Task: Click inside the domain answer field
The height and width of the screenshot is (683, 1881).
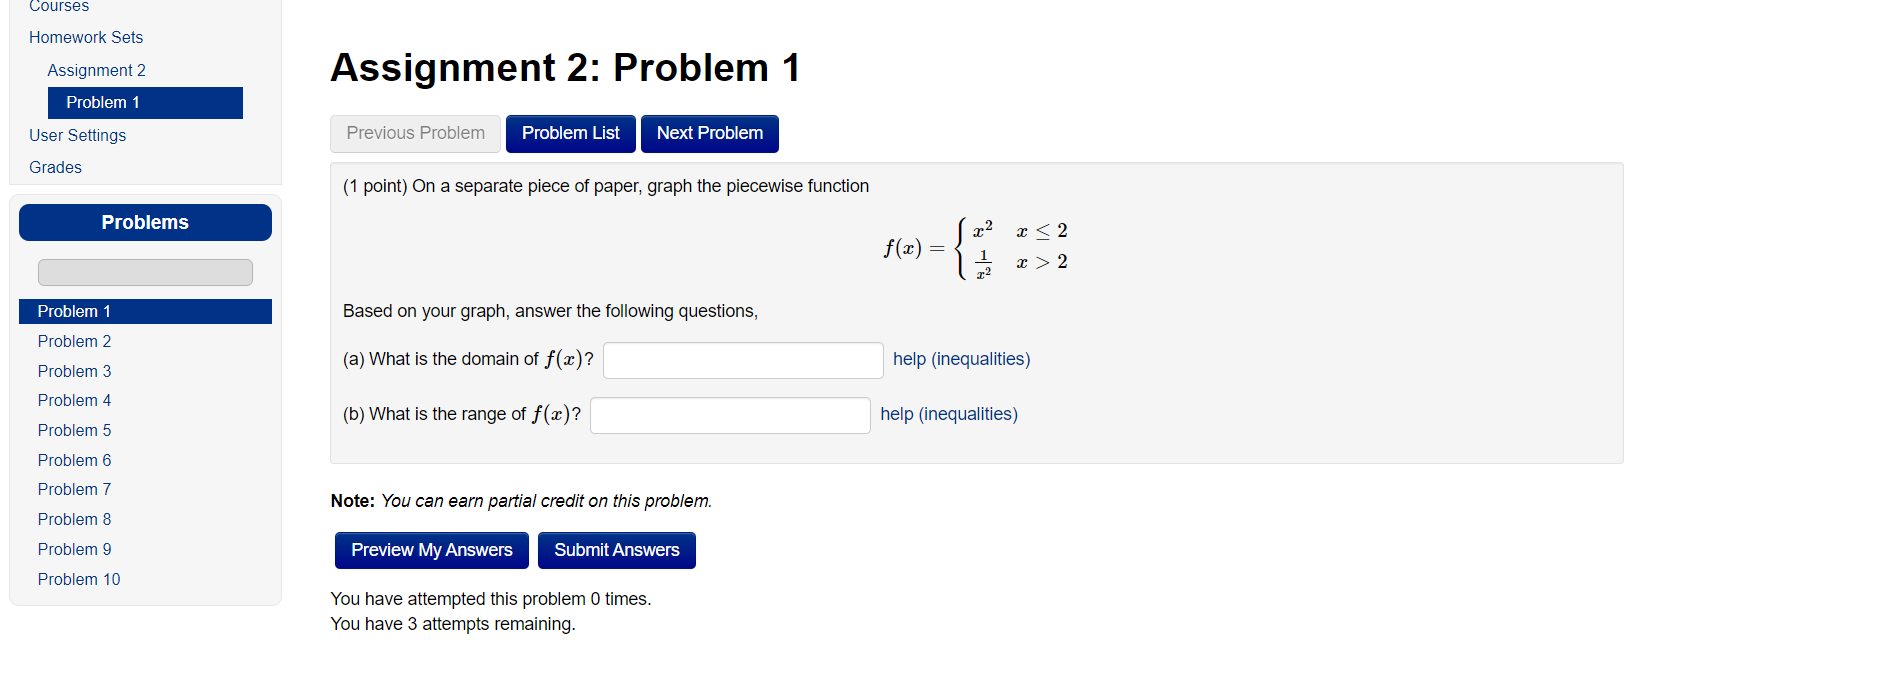Action: click(742, 360)
